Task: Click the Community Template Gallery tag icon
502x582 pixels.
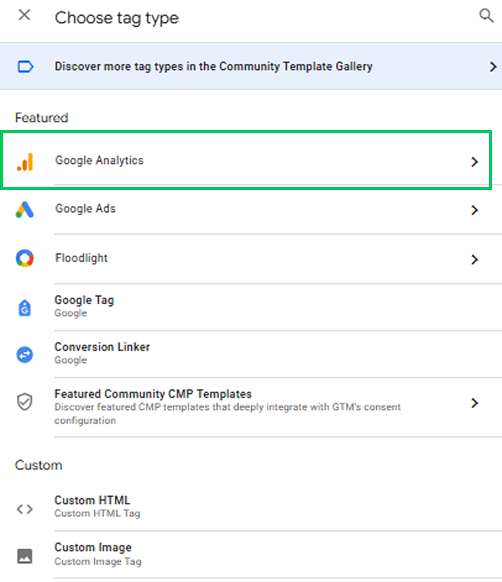Action: pyautogui.click(x=25, y=67)
